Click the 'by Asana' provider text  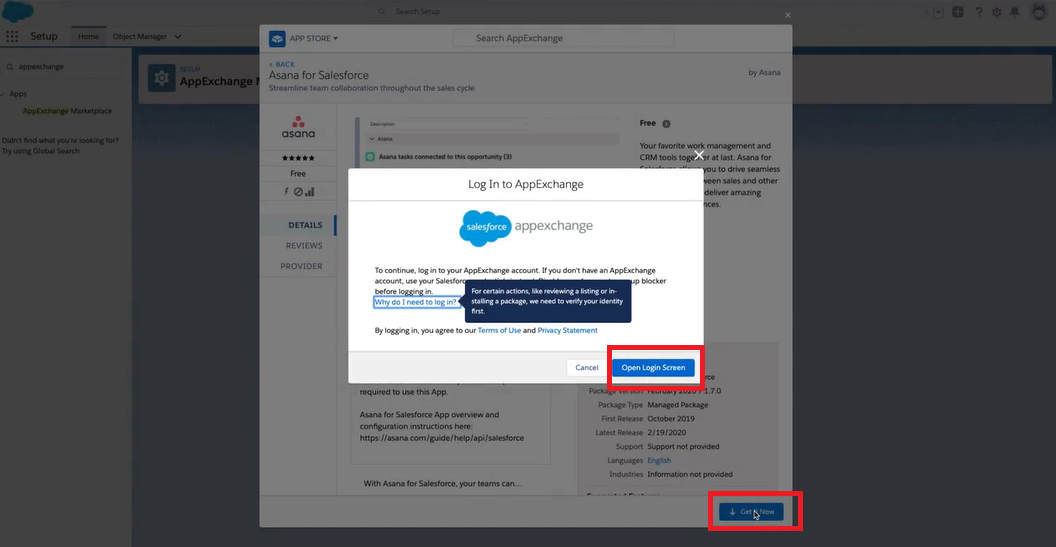pyautogui.click(x=764, y=72)
